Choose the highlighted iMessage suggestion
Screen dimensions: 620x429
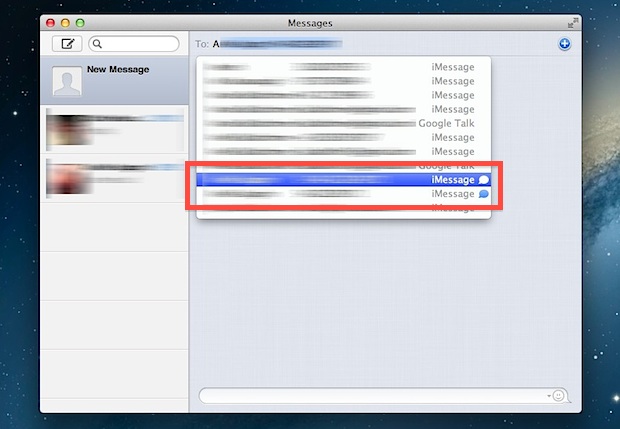coord(344,180)
